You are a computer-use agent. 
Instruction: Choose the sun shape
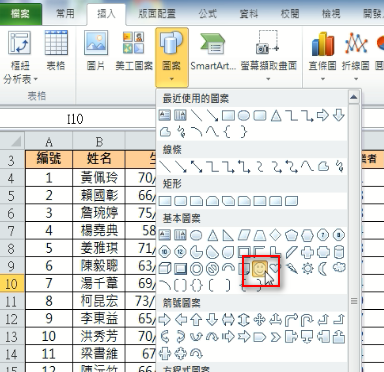click(307, 268)
